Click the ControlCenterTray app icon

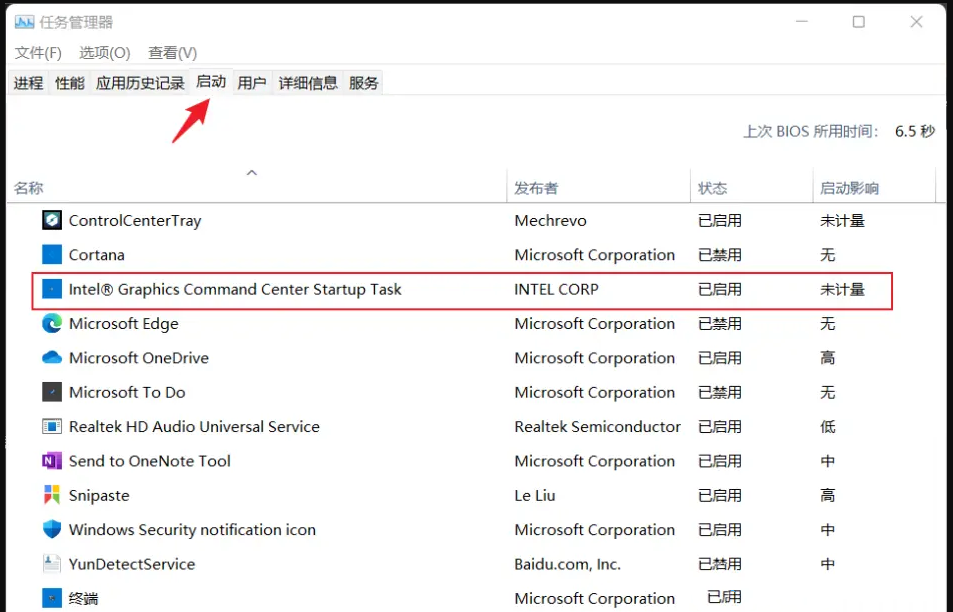[x=52, y=220]
